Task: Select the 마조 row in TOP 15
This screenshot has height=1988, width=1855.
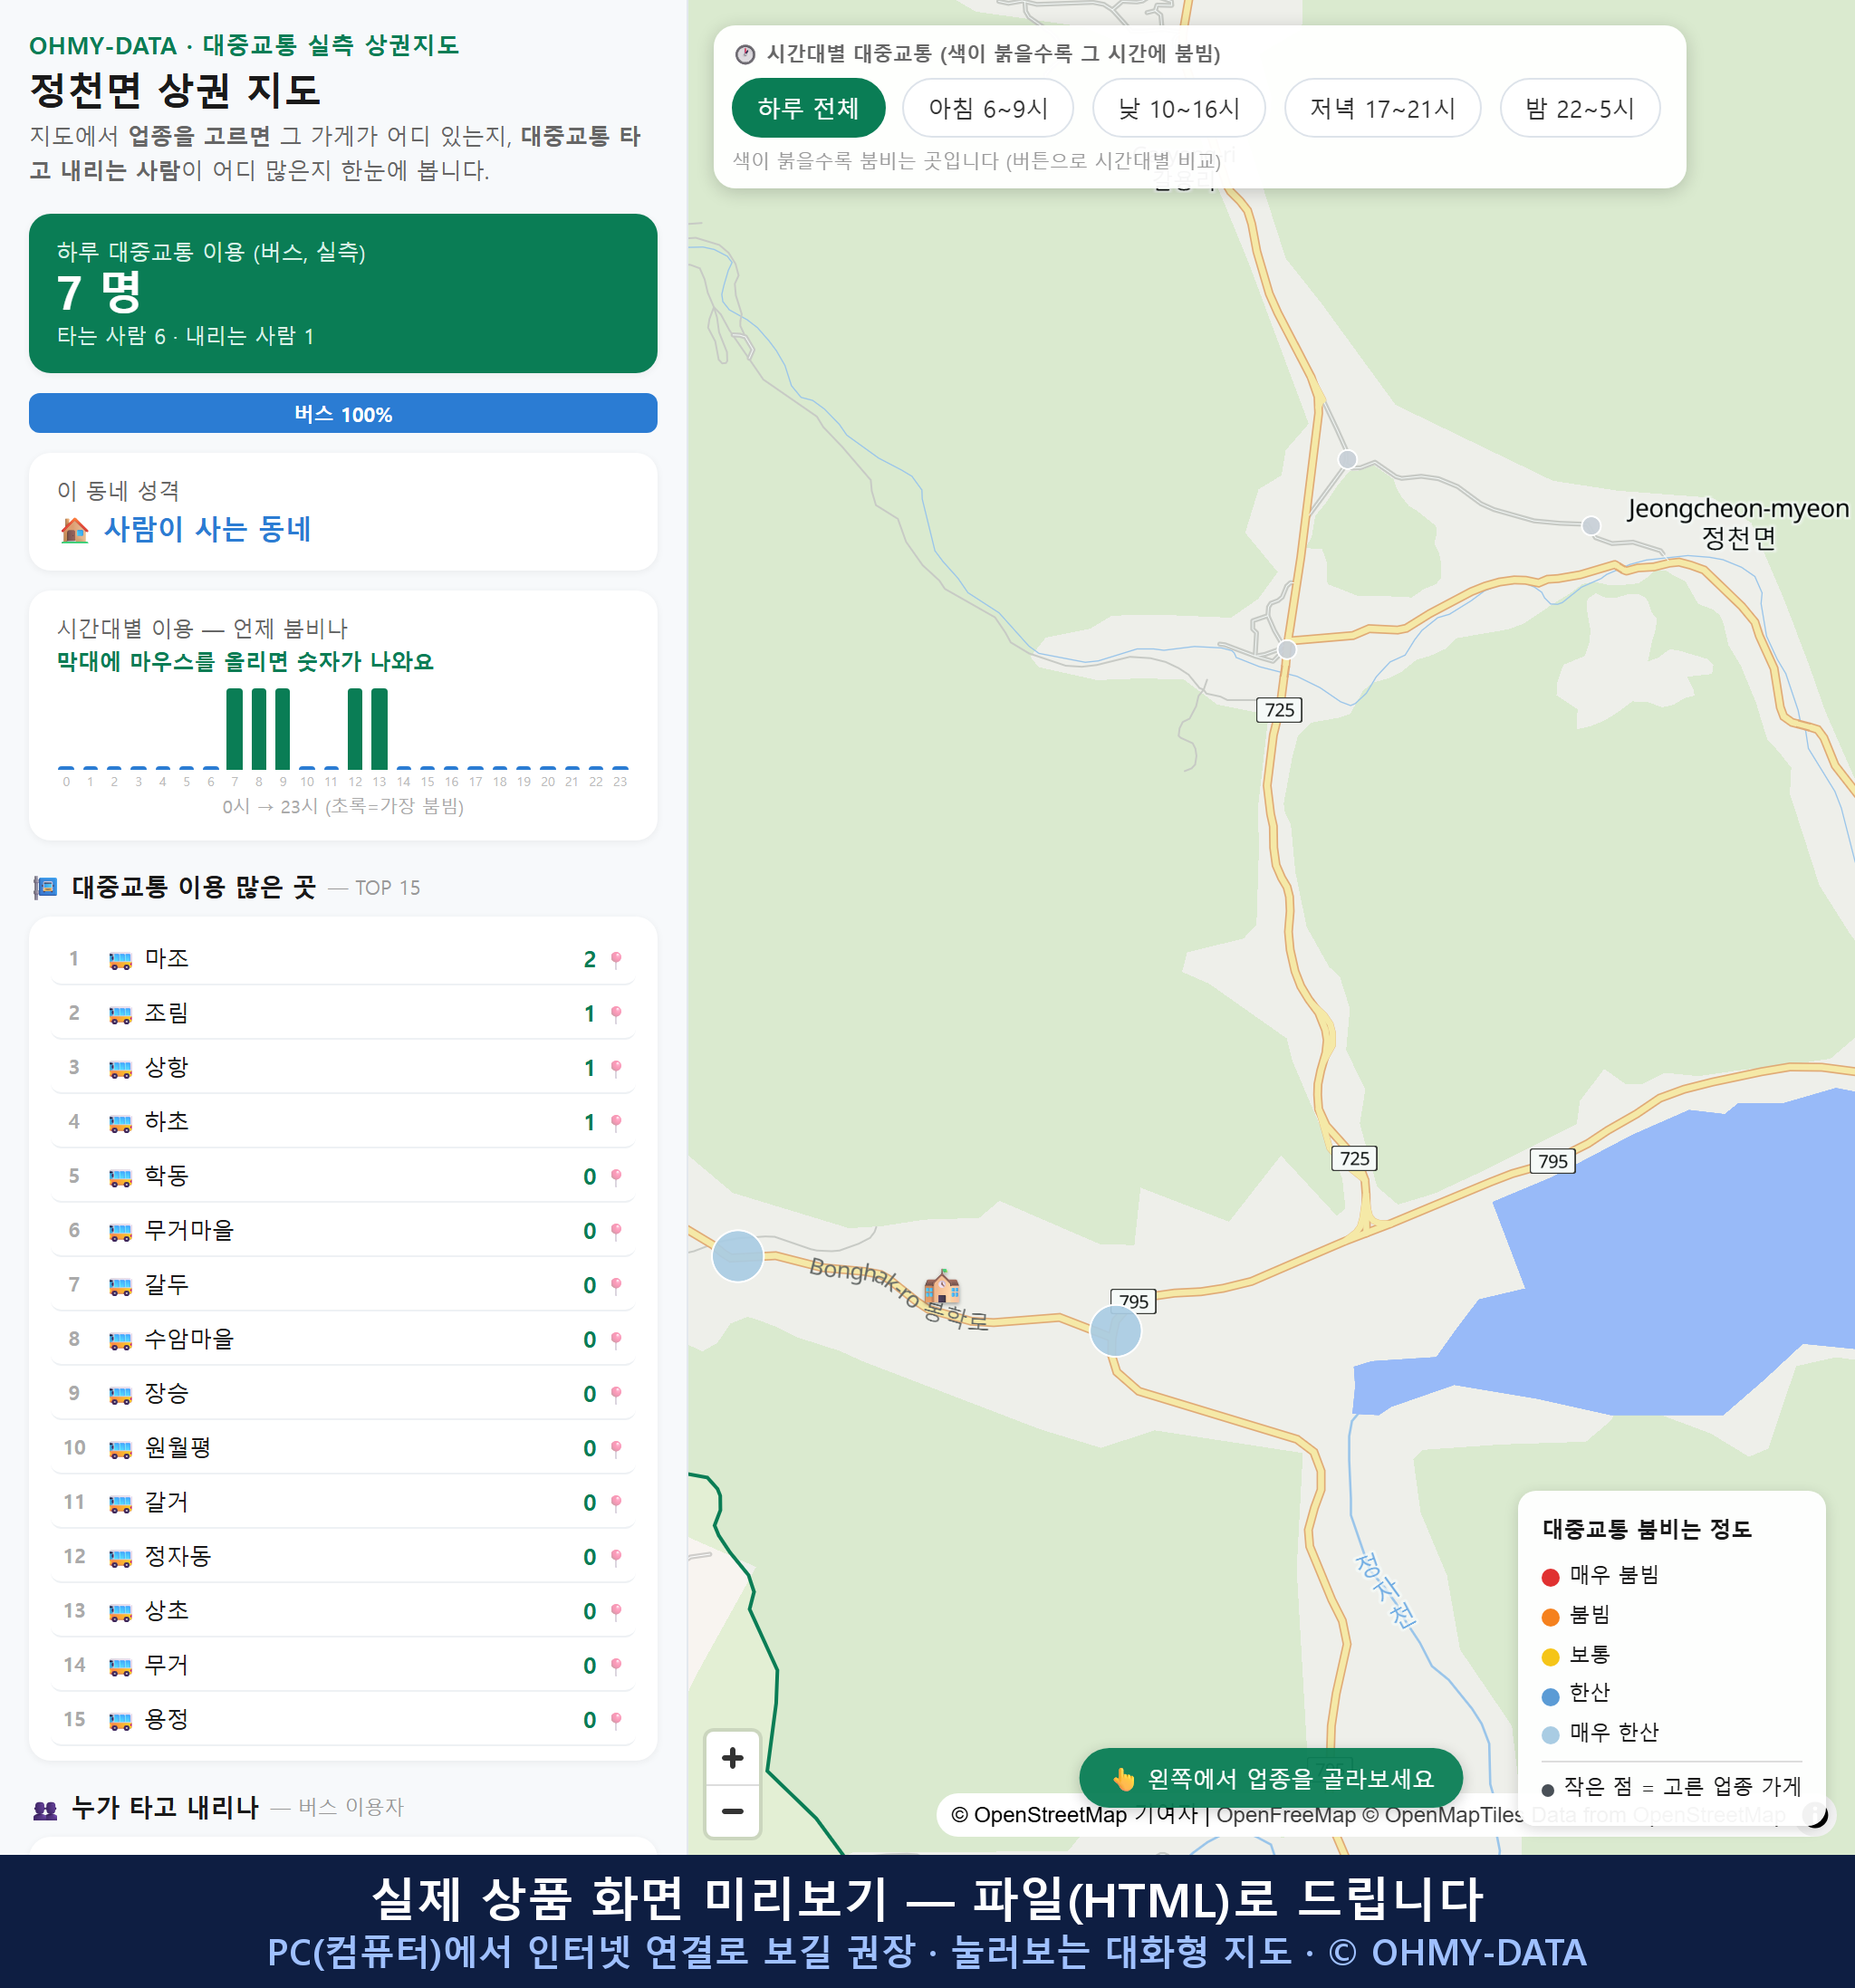Action: [342, 959]
